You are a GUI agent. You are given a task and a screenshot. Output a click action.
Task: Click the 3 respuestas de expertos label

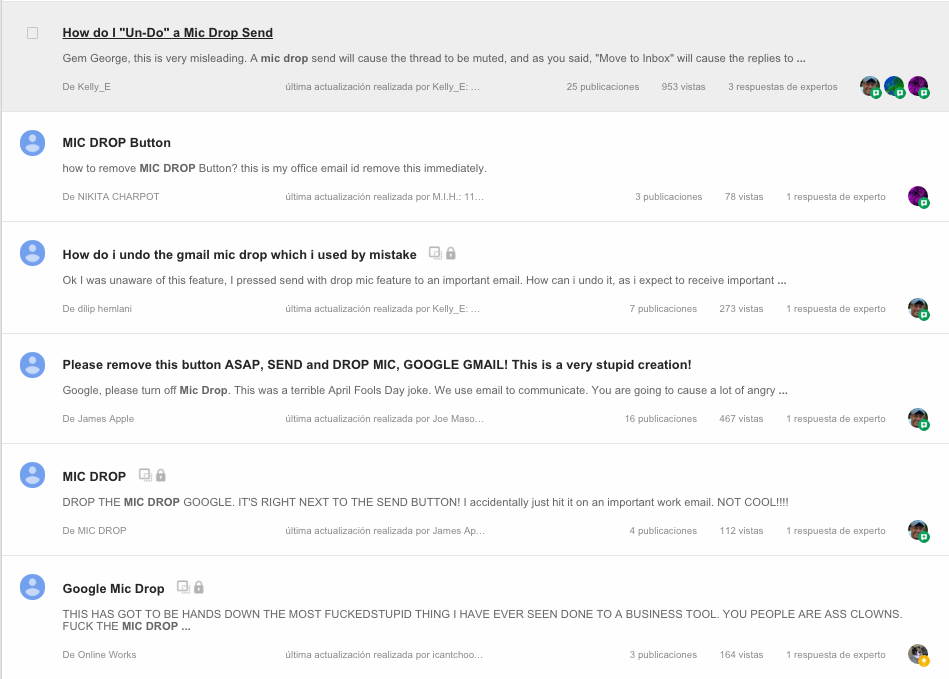pos(783,87)
